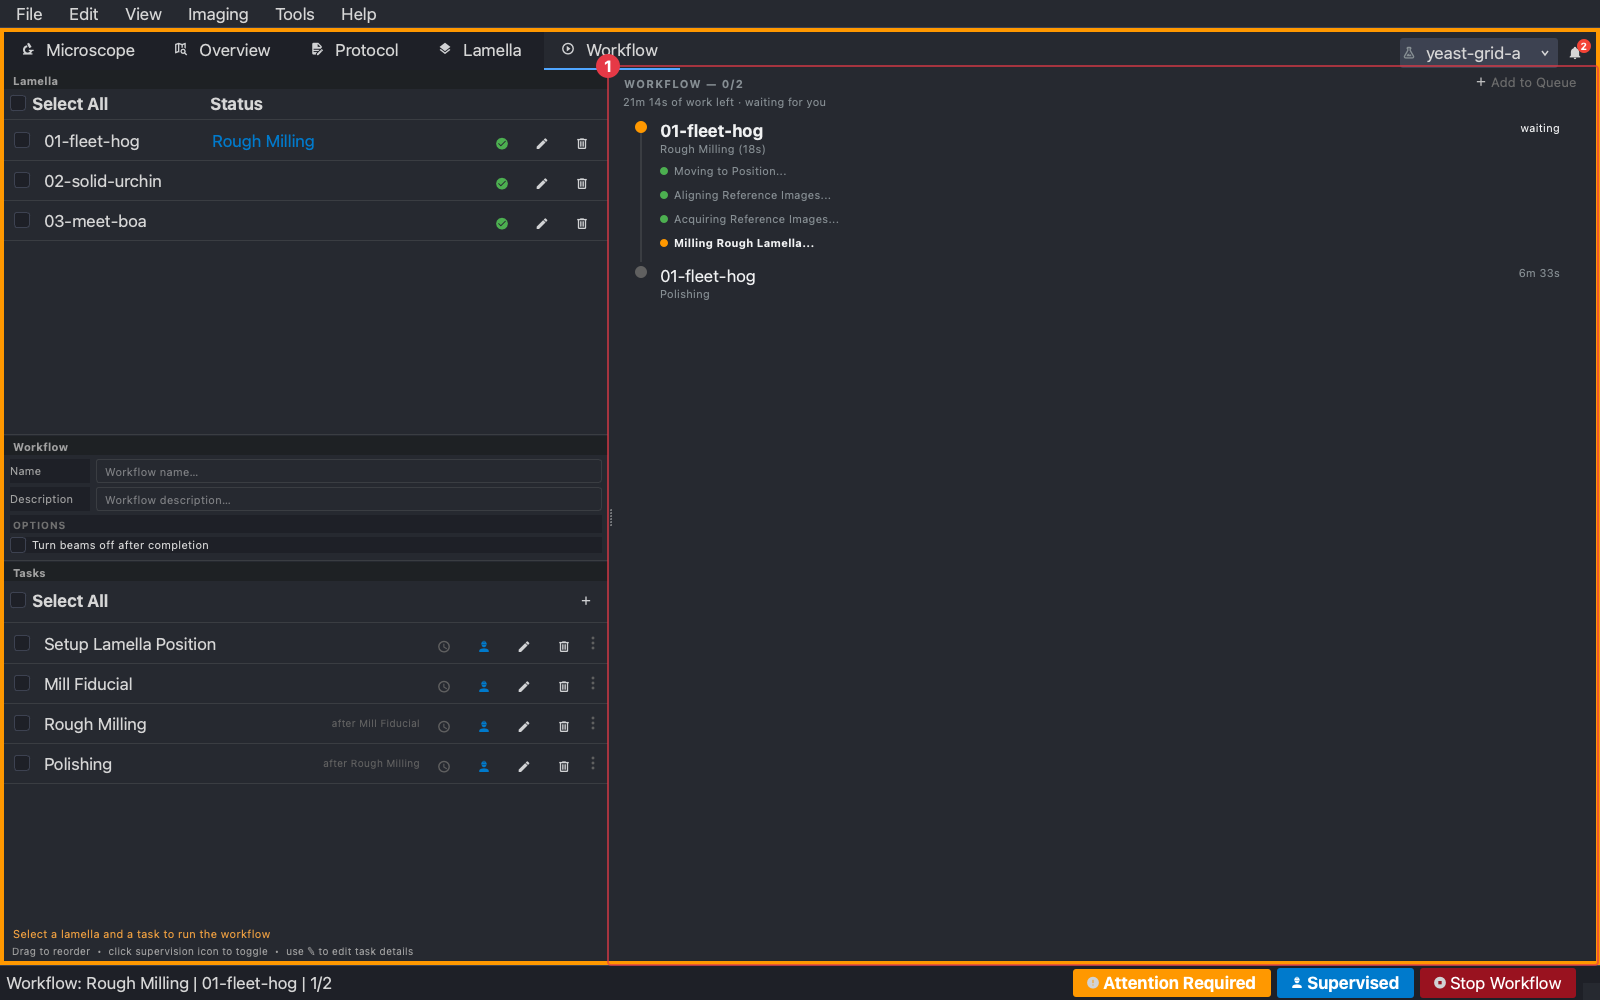
Task: Tick the 03-meet-boa lamella checkbox
Action: [22, 220]
